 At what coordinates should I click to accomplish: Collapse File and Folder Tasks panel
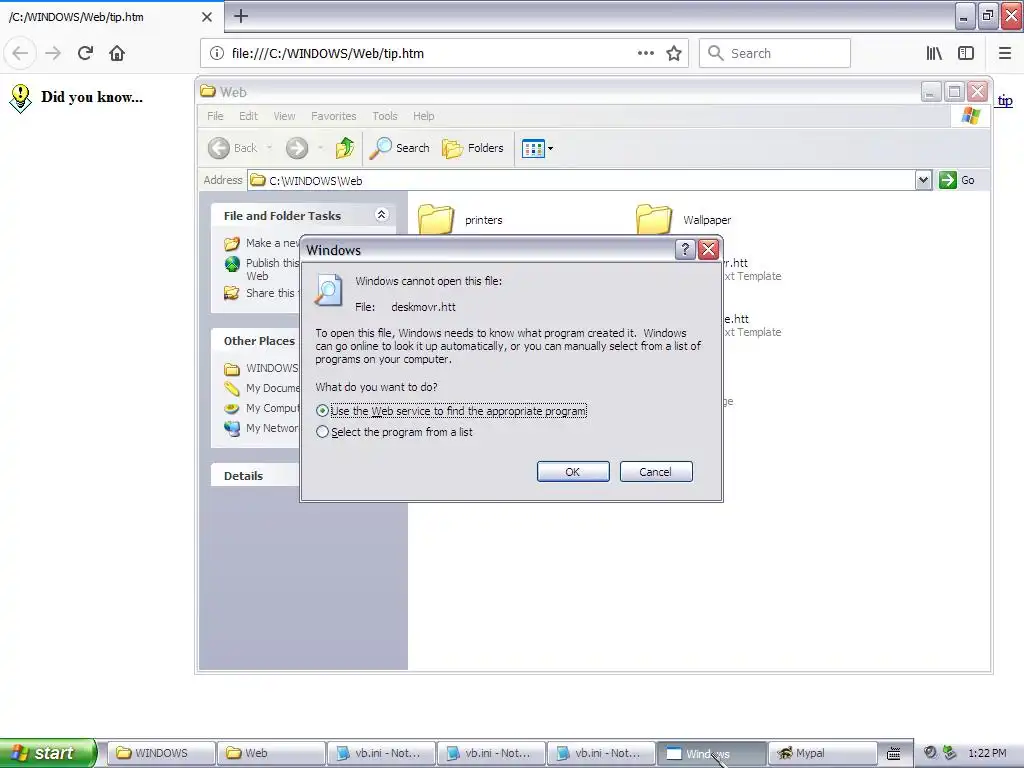tap(381, 215)
